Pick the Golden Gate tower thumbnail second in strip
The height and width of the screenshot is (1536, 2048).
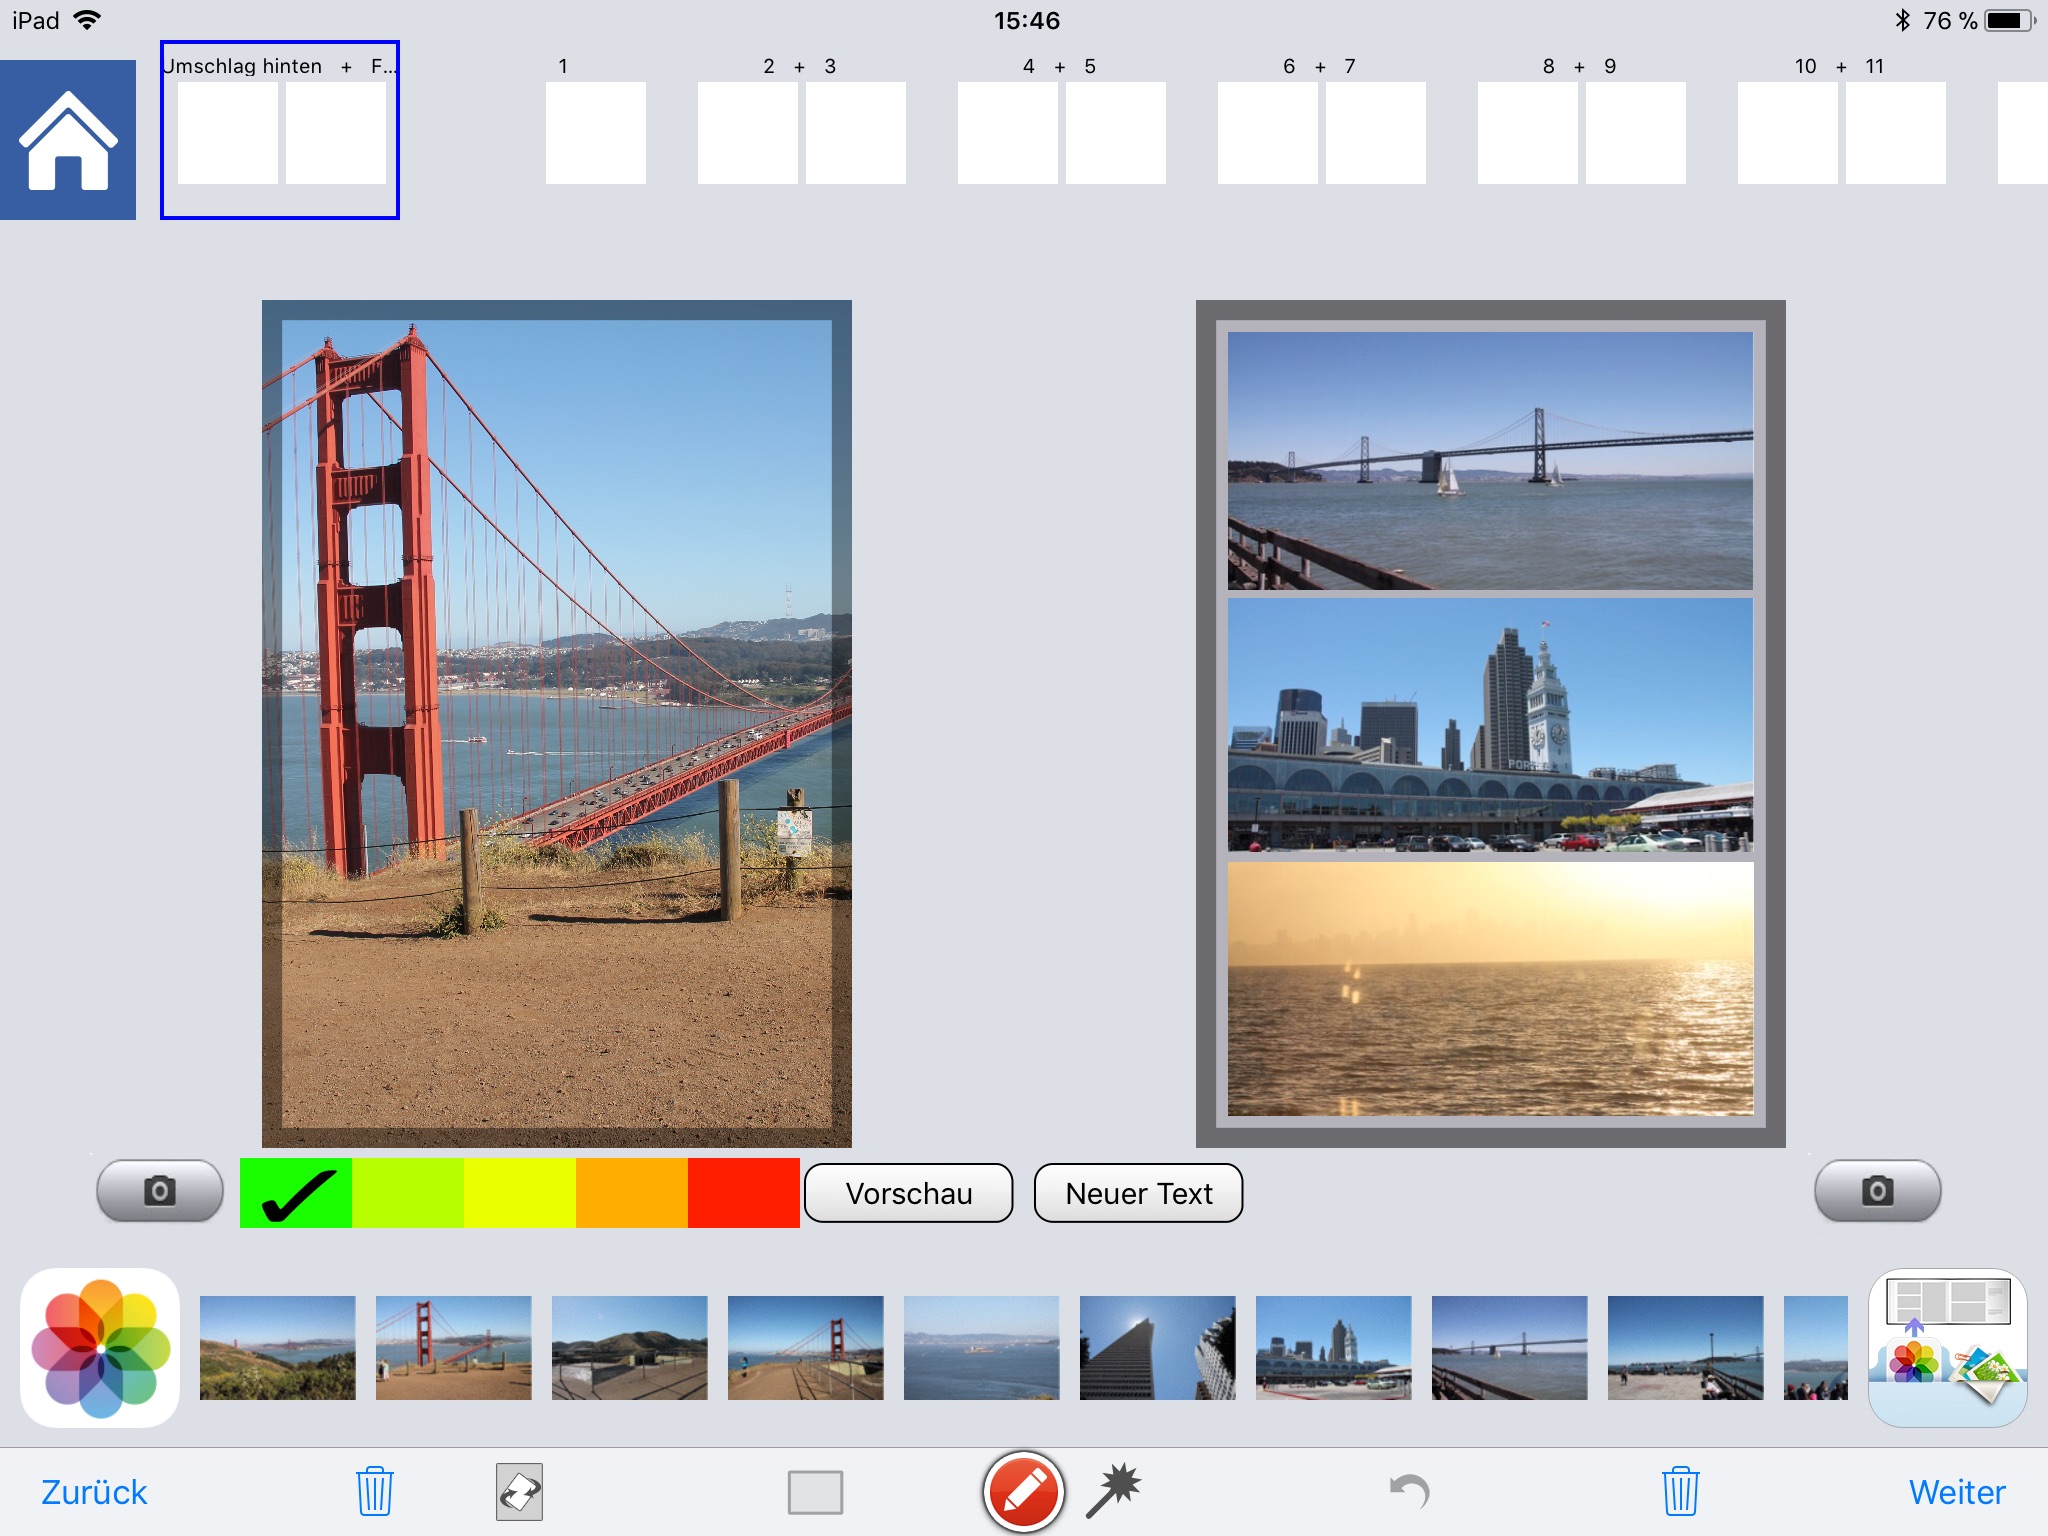(x=454, y=1347)
